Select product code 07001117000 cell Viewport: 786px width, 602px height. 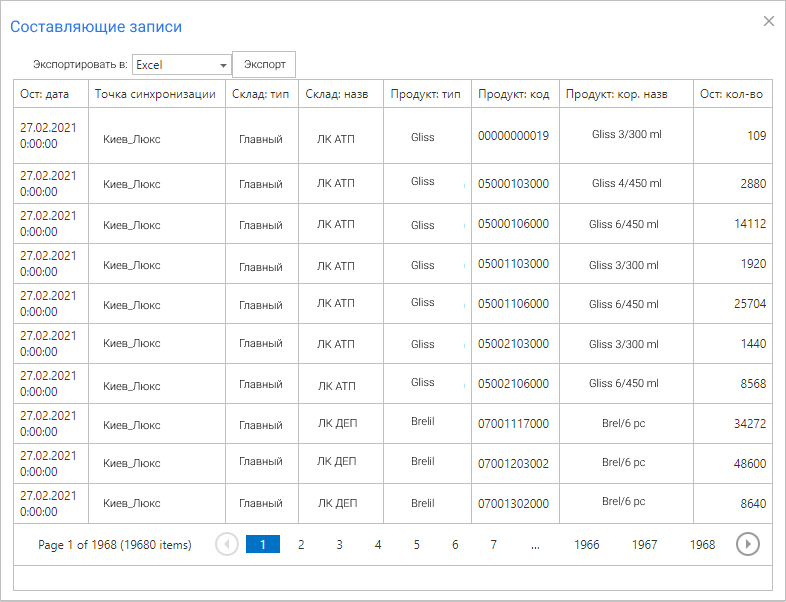(x=515, y=424)
